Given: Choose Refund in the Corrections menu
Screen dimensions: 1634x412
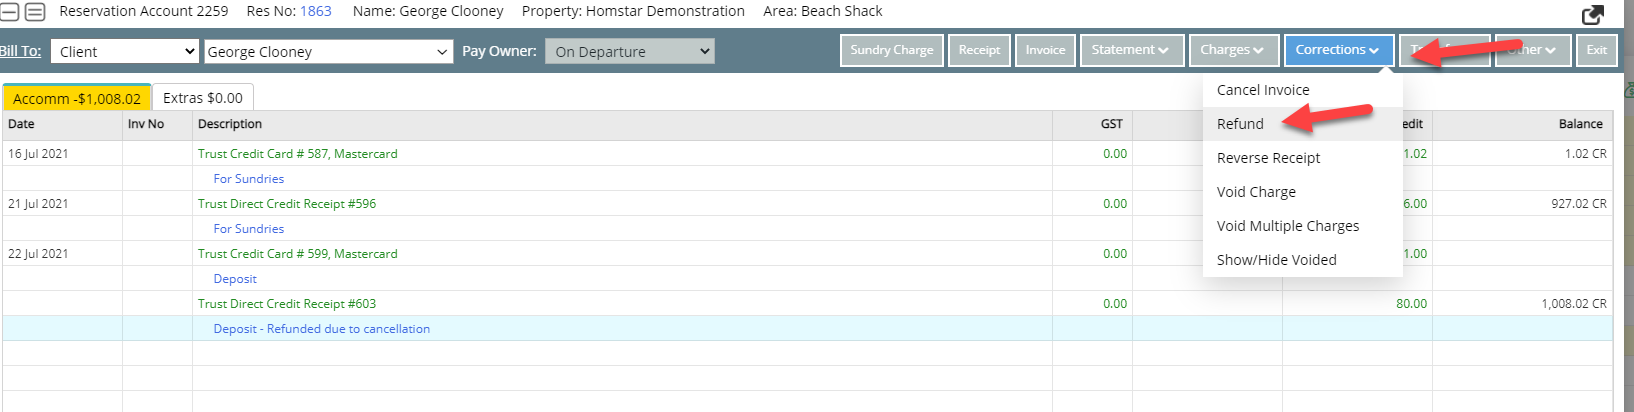Looking at the screenshot, I should click(1240, 124).
